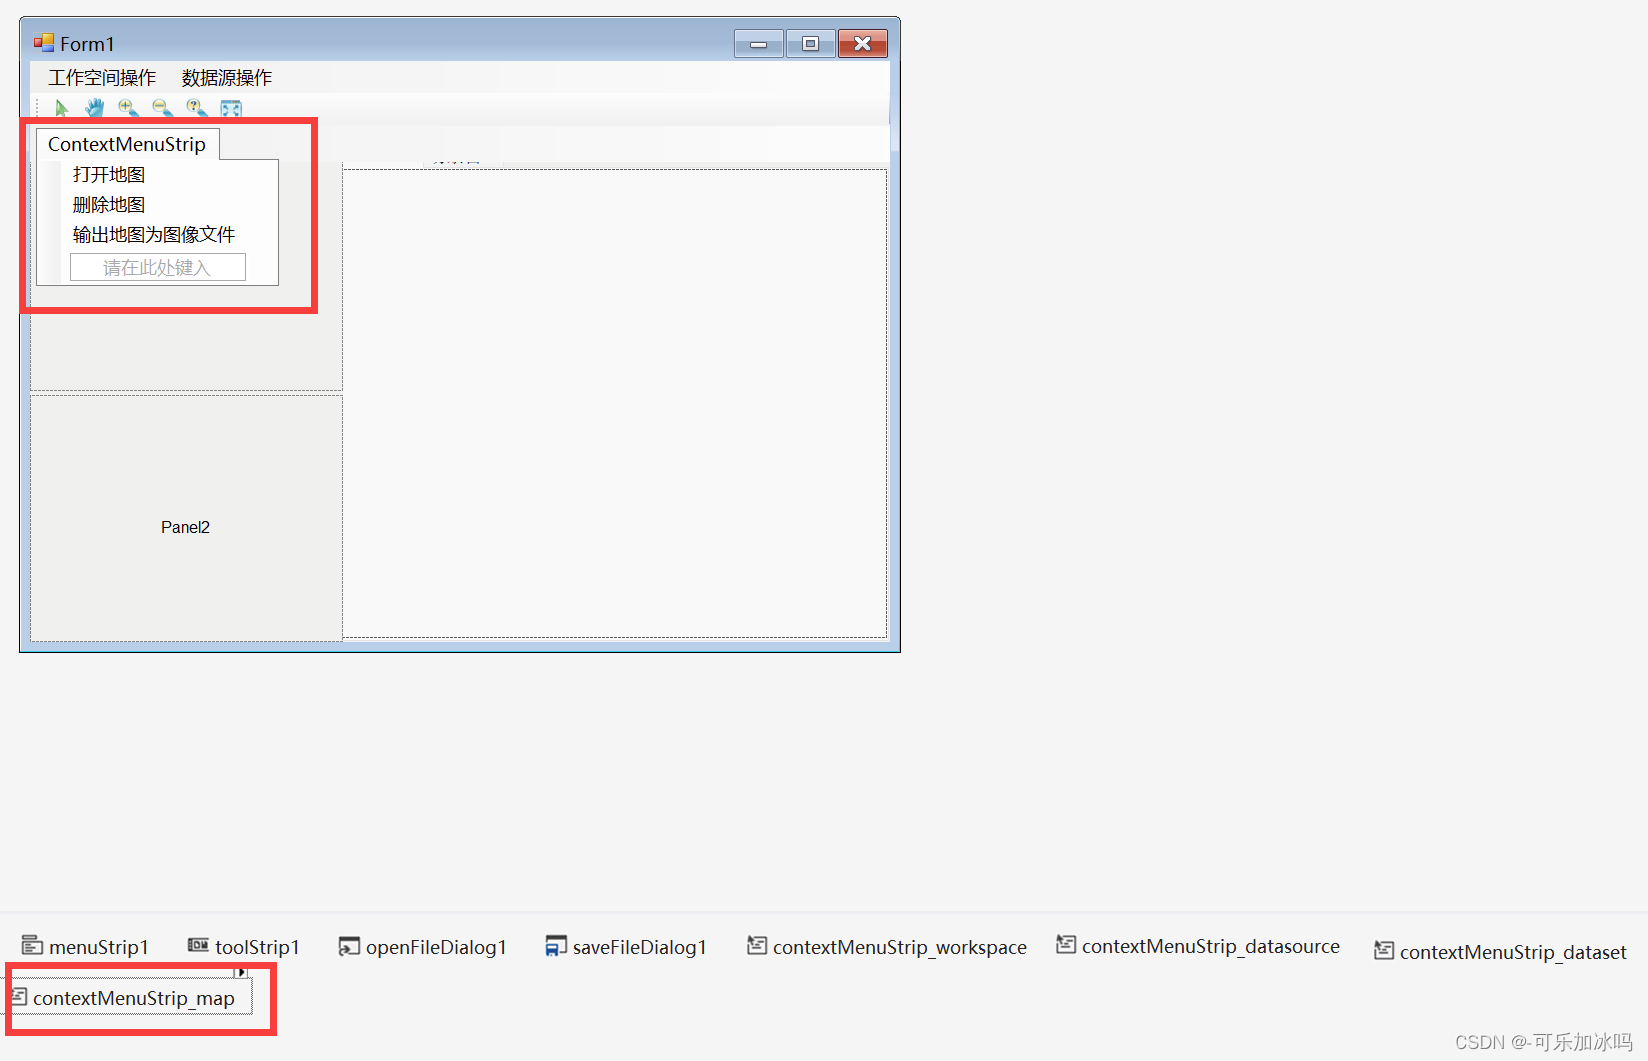Select the pan hand tool

tap(94, 107)
